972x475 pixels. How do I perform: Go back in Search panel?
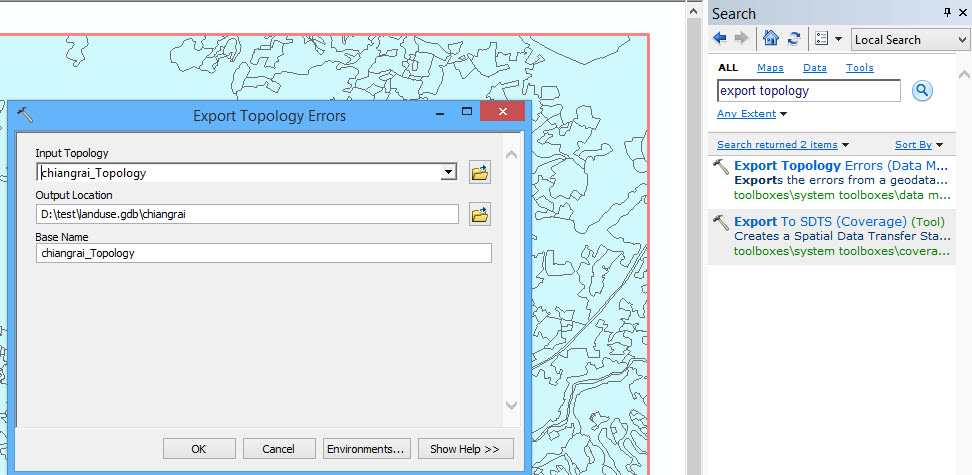click(720, 38)
